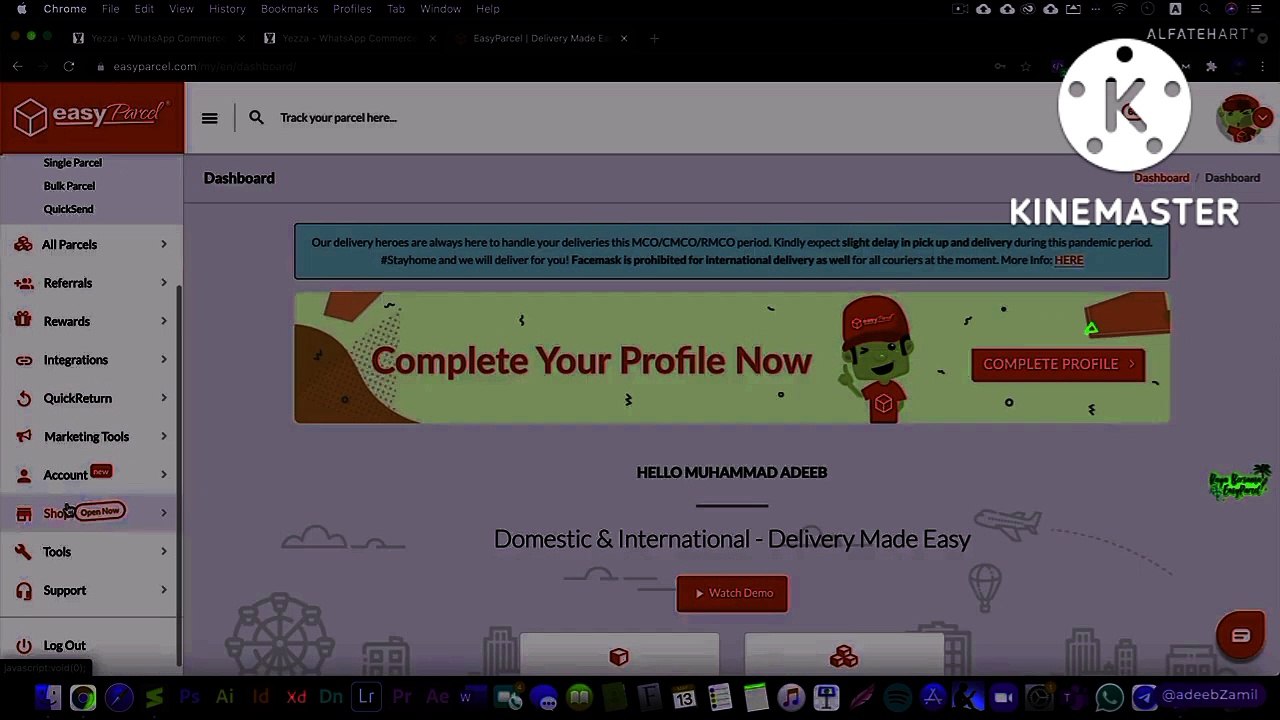Open the All Parcels boxes icon
1280x720 pixels.
coord(23,245)
